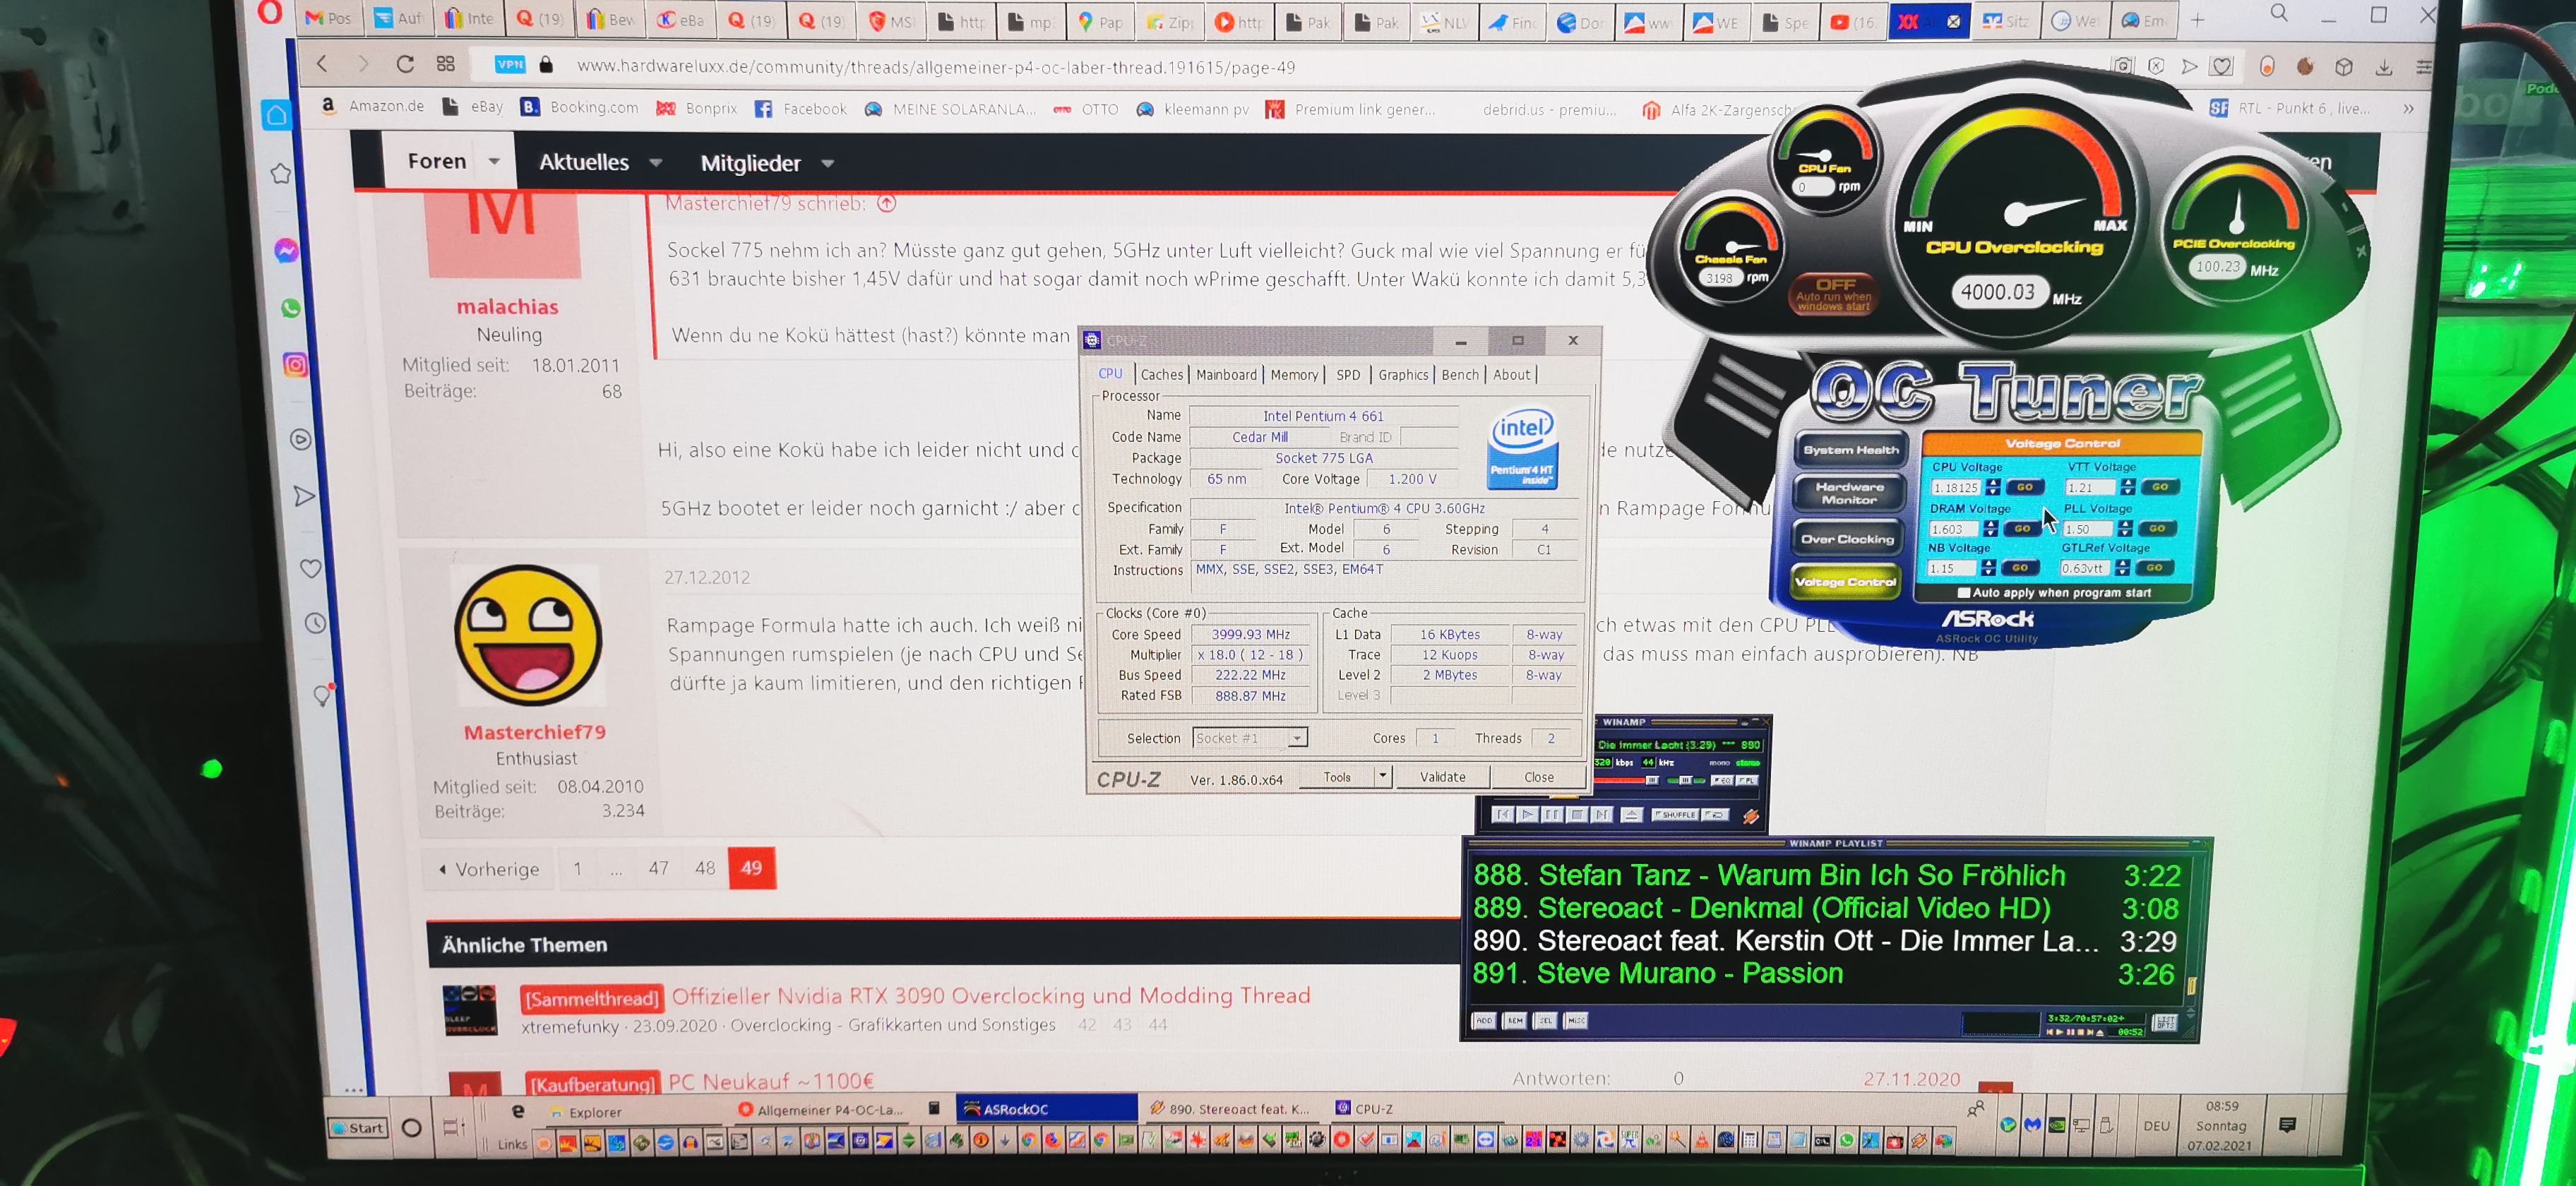Toggle the Winamp PL playlist button
This screenshot has width=2576, height=1186.
click(x=1747, y=781)
